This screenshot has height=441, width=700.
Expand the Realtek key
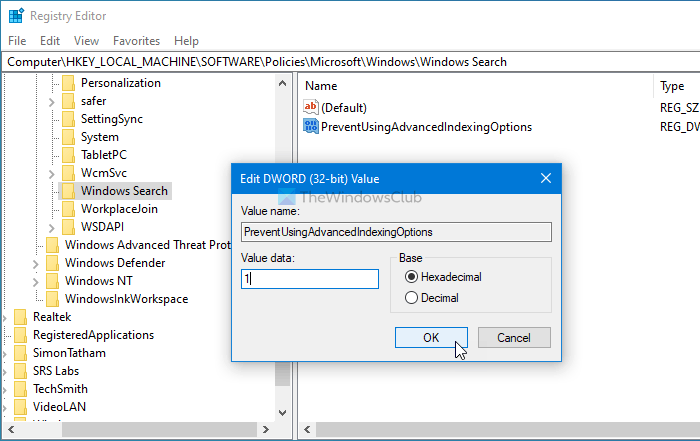tap(5, 318)
